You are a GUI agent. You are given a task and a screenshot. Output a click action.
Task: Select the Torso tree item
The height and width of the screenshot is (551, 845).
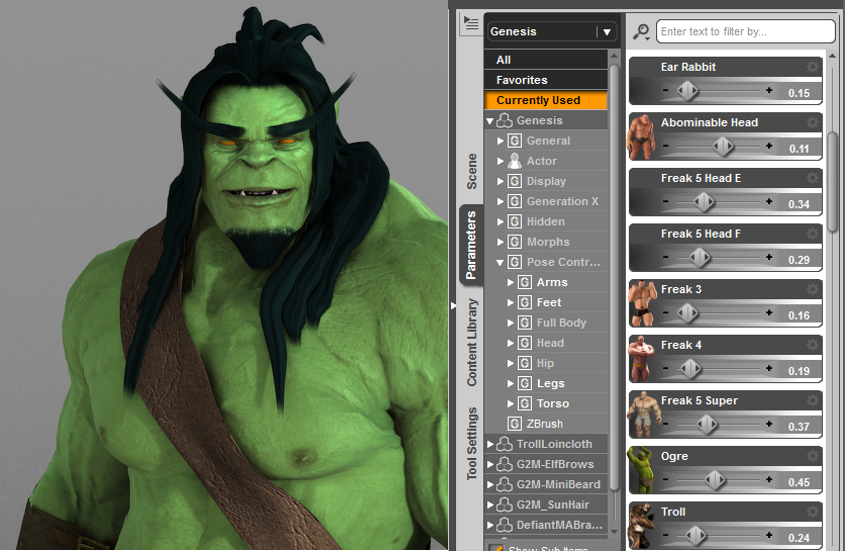click(x=552, y=404)
